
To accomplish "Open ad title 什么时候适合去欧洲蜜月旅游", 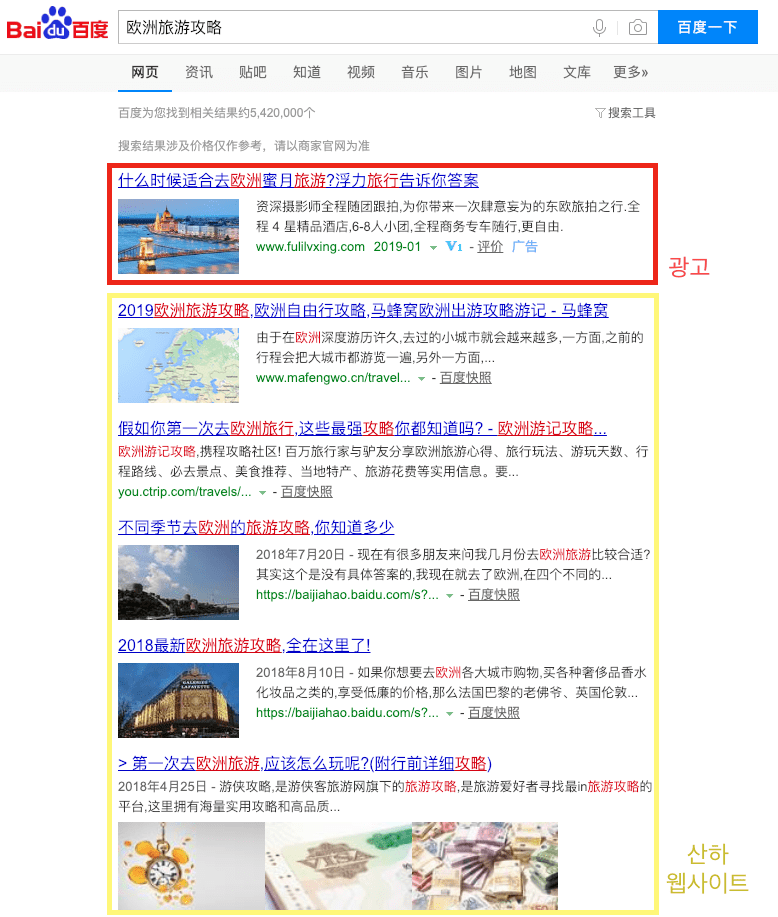I will (x=298, y=180).
